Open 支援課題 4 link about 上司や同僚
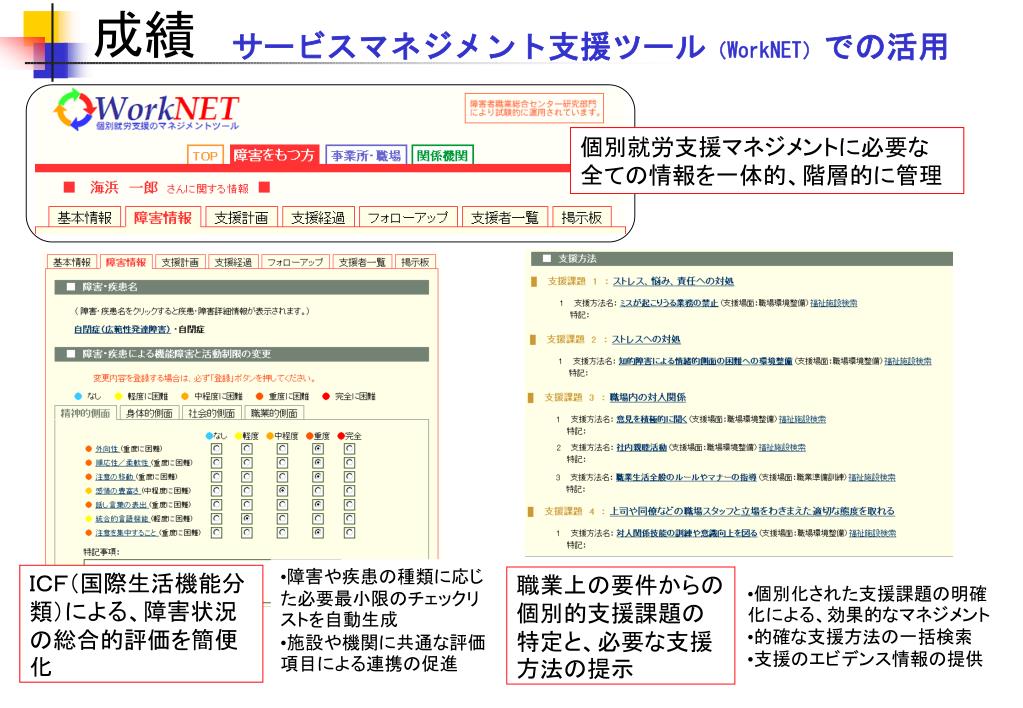 752,511
